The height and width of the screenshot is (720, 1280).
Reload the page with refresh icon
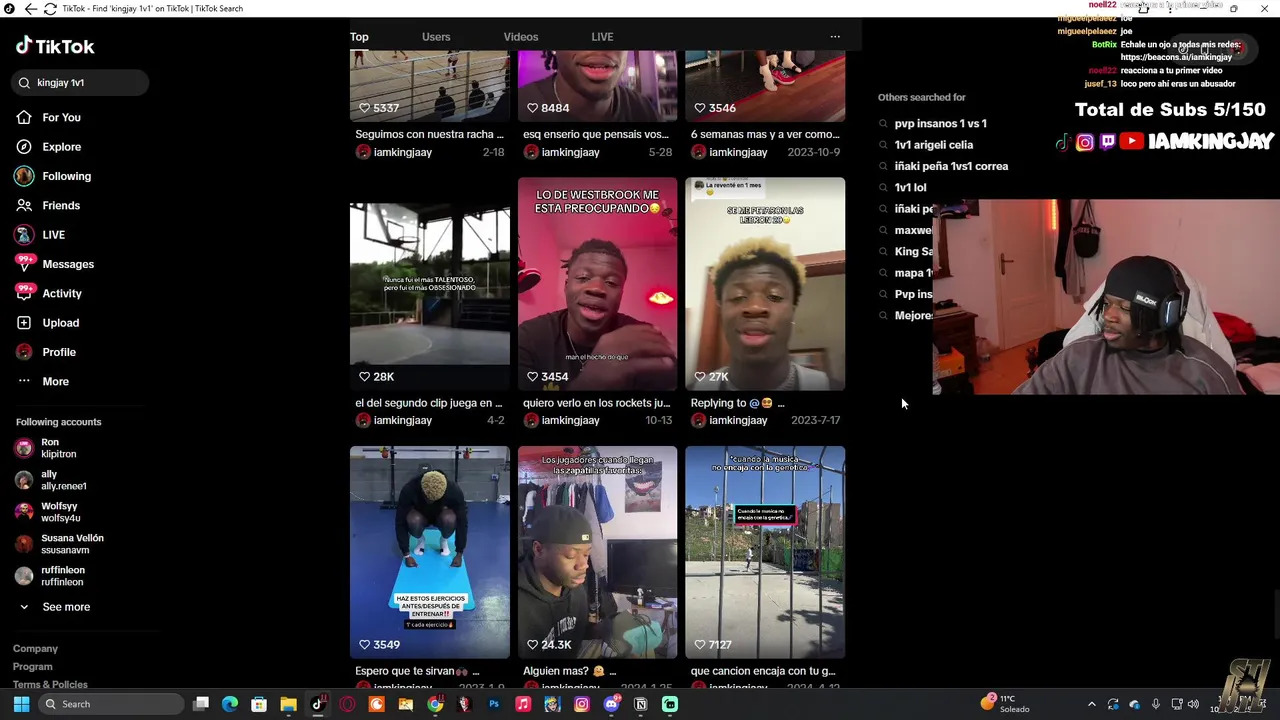click(50, 9)
